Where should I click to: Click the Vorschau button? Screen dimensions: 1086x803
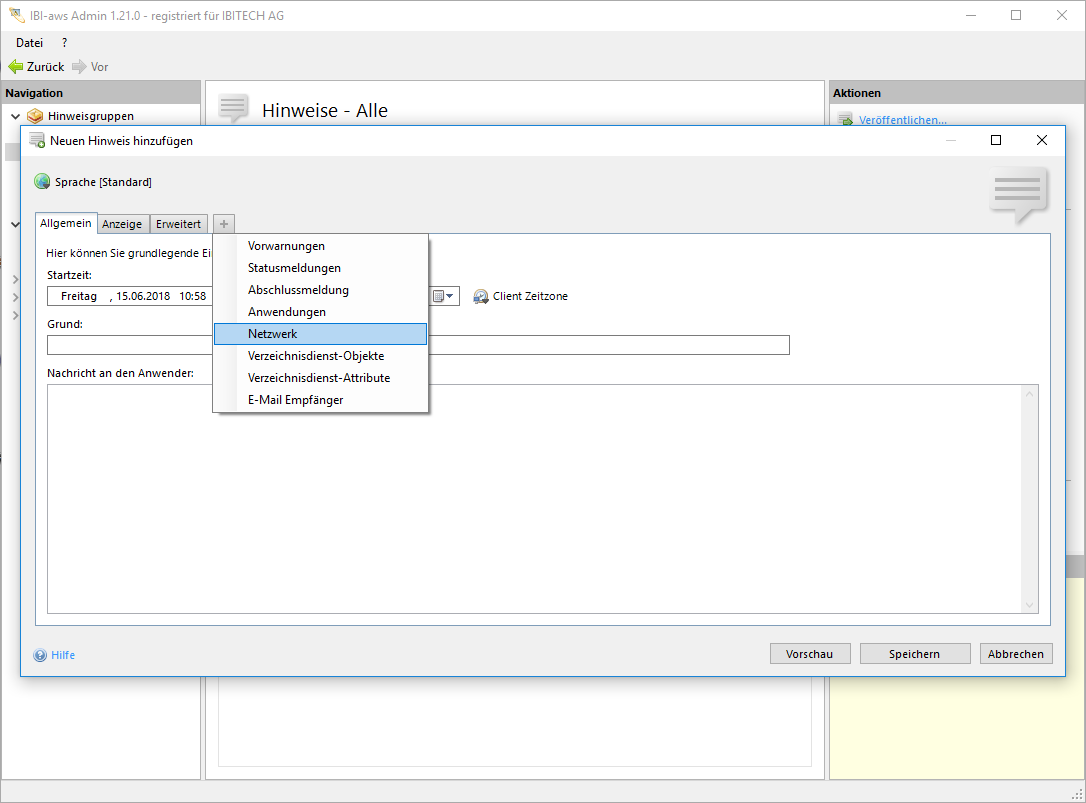click(x=810, y=654)
